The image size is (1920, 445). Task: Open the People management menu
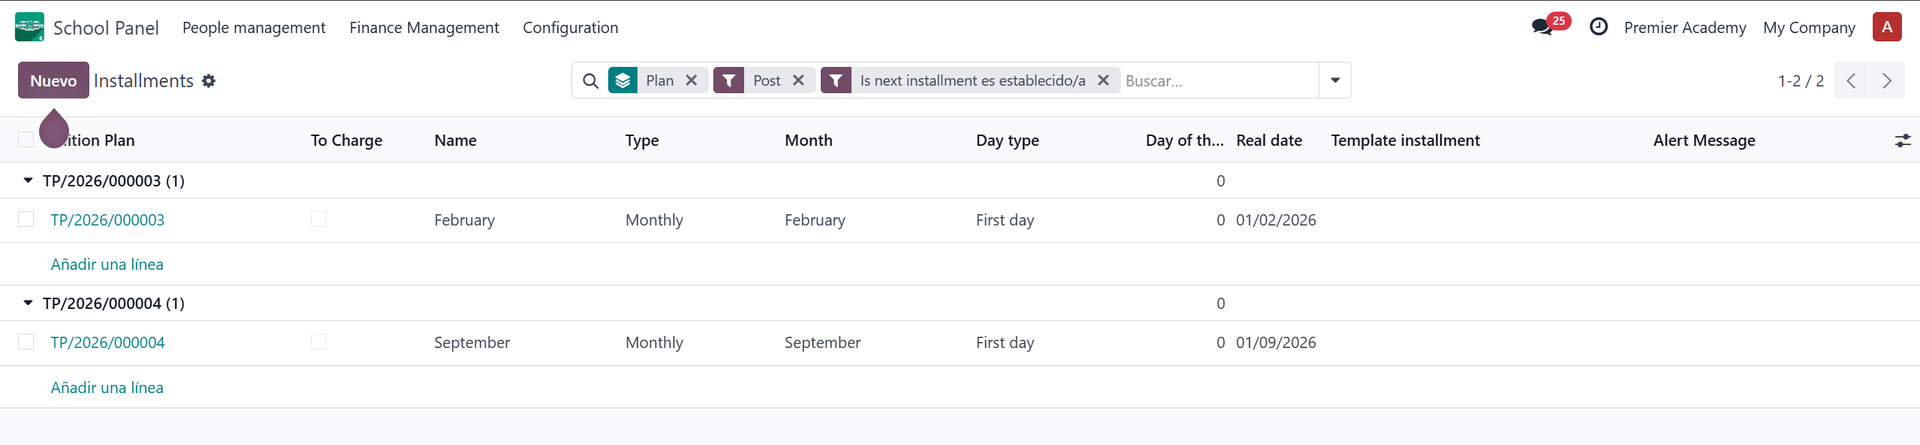254,28
